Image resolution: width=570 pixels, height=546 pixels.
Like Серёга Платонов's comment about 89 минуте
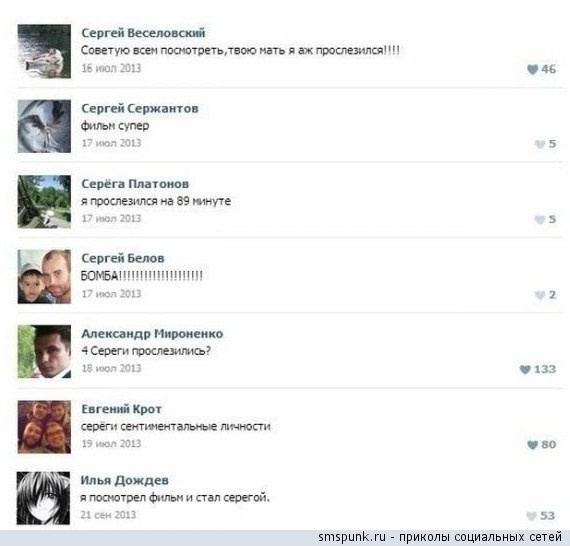(540, 219)
